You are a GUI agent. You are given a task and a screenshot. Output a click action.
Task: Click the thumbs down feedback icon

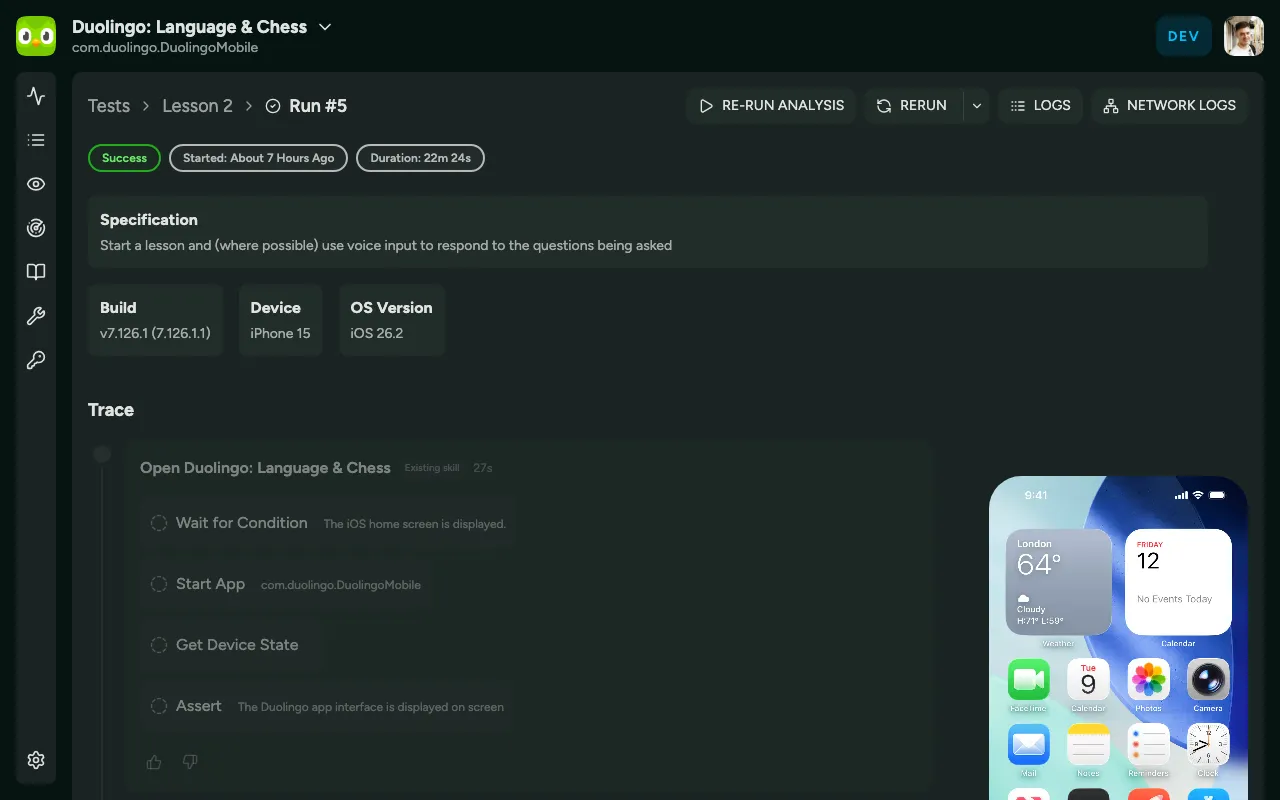(x=190, y=762)
